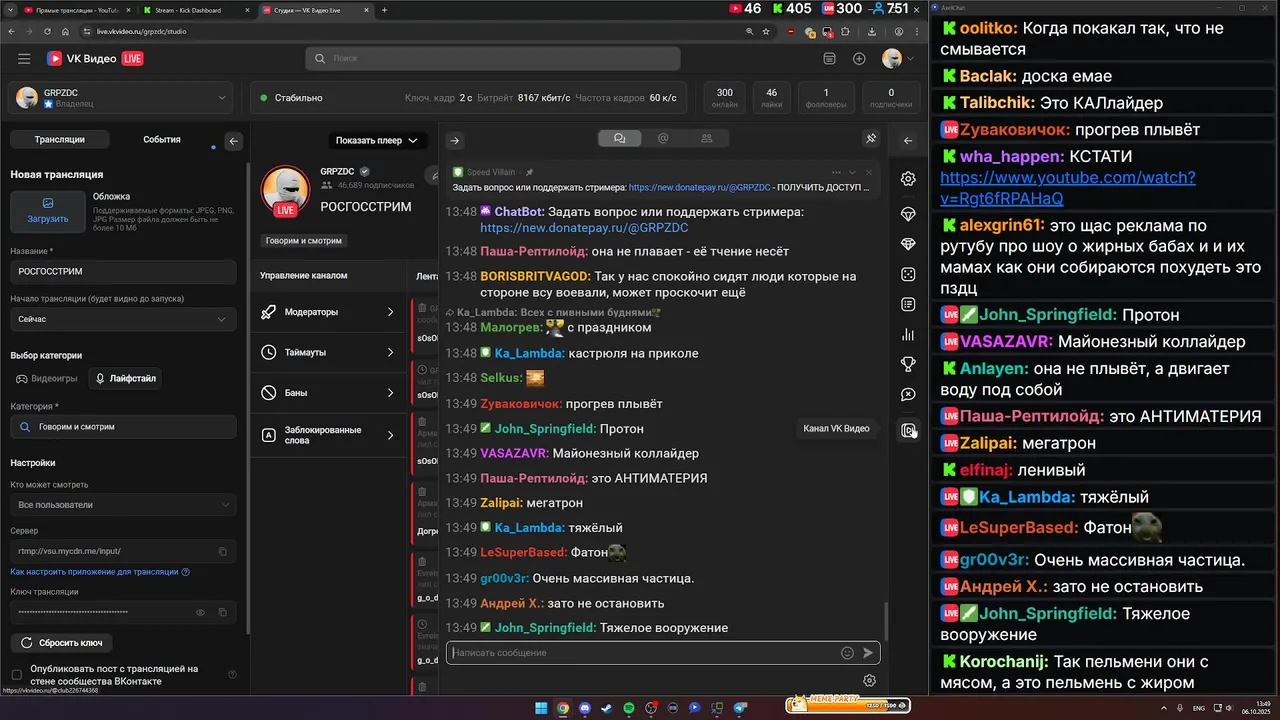This screenshot has height=720, width=1280.
Task: Open the list icon in sidebar
Action: (x=908, y=304)
